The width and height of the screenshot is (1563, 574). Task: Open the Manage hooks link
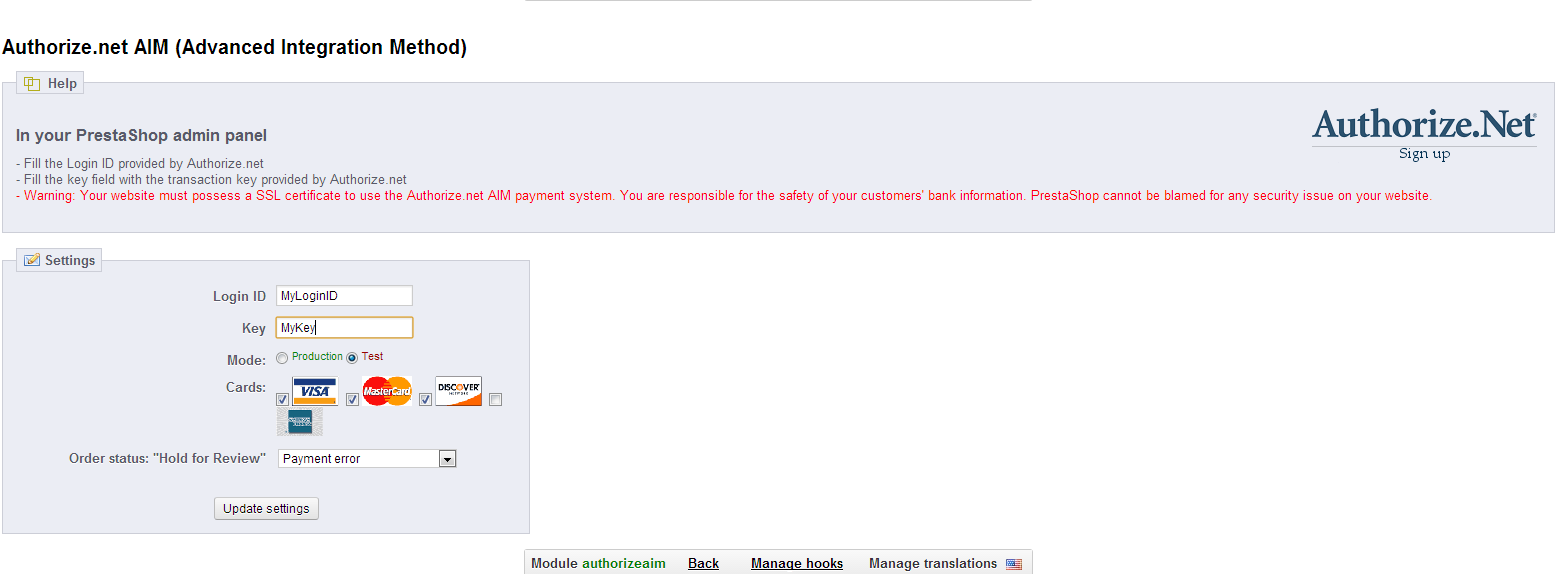click(797, 564)
